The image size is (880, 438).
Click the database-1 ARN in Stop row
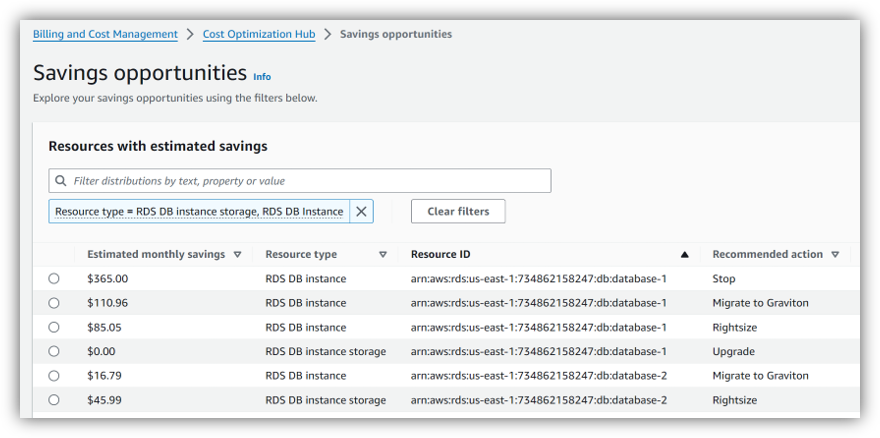[x=538, y=279]
